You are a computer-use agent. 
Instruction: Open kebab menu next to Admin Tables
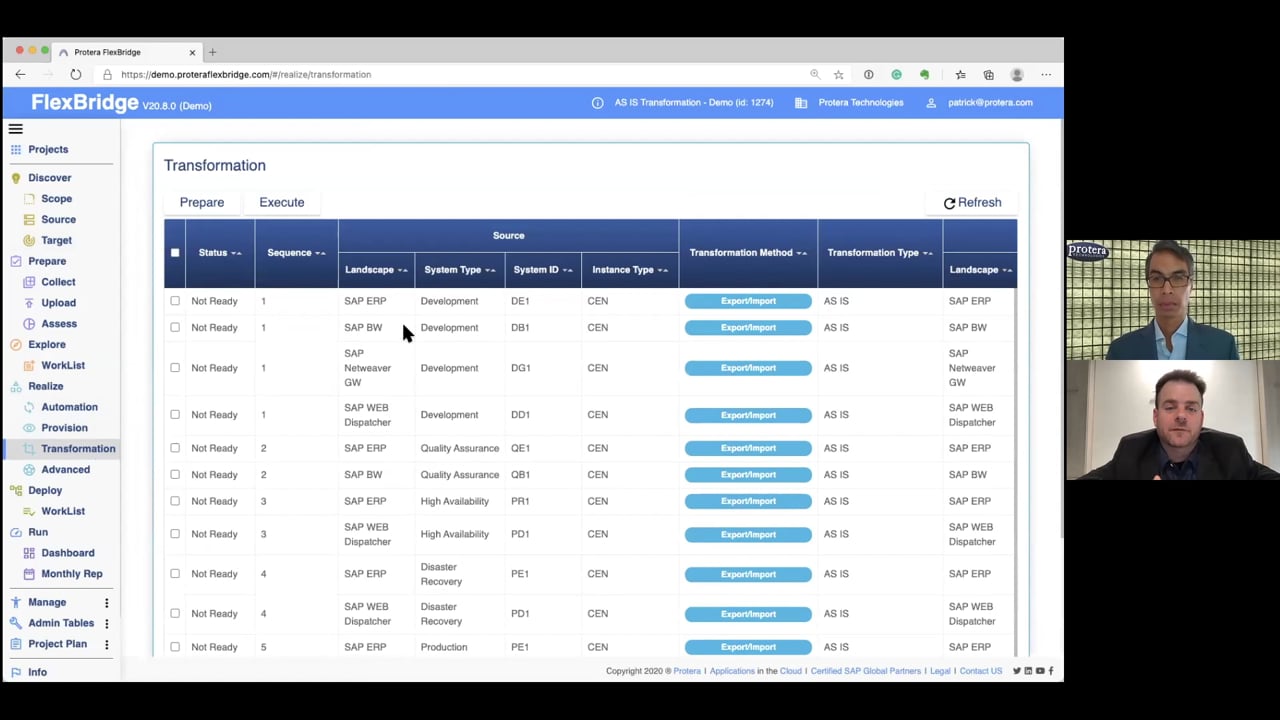(106, 624)
